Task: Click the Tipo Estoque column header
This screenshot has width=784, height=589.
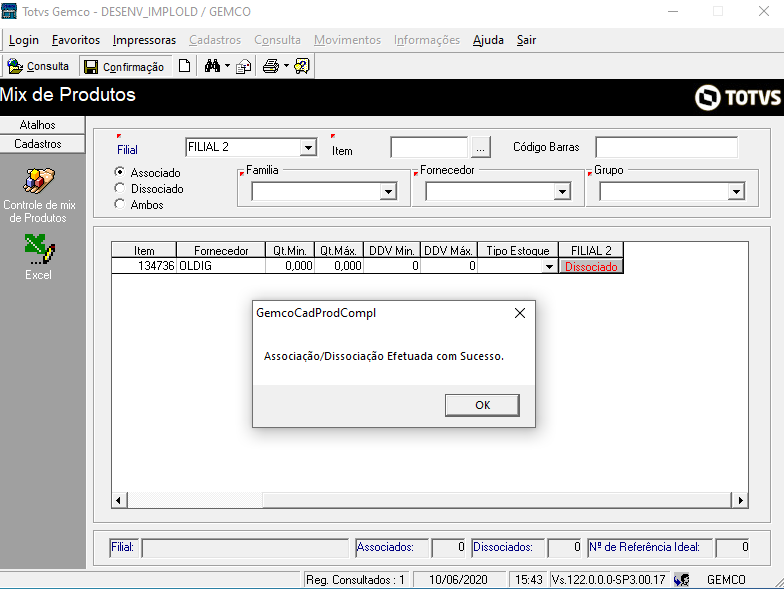Action: (518, 250)
